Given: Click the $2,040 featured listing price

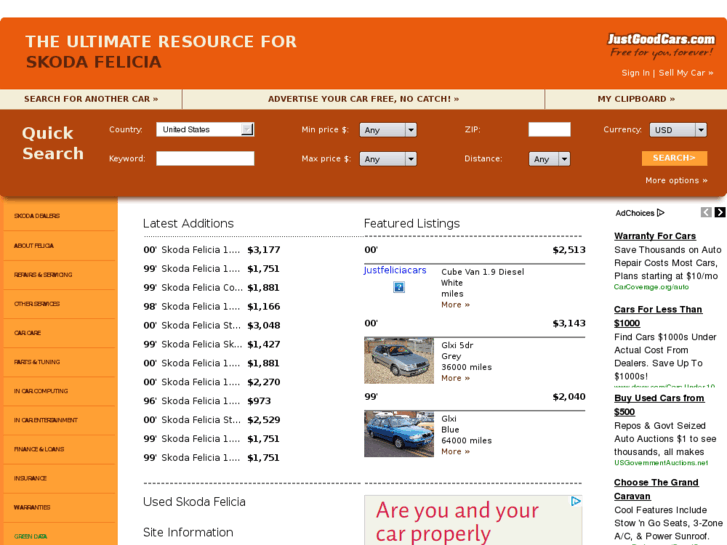Looking at the screenshot, I should [x=569, y=397].
